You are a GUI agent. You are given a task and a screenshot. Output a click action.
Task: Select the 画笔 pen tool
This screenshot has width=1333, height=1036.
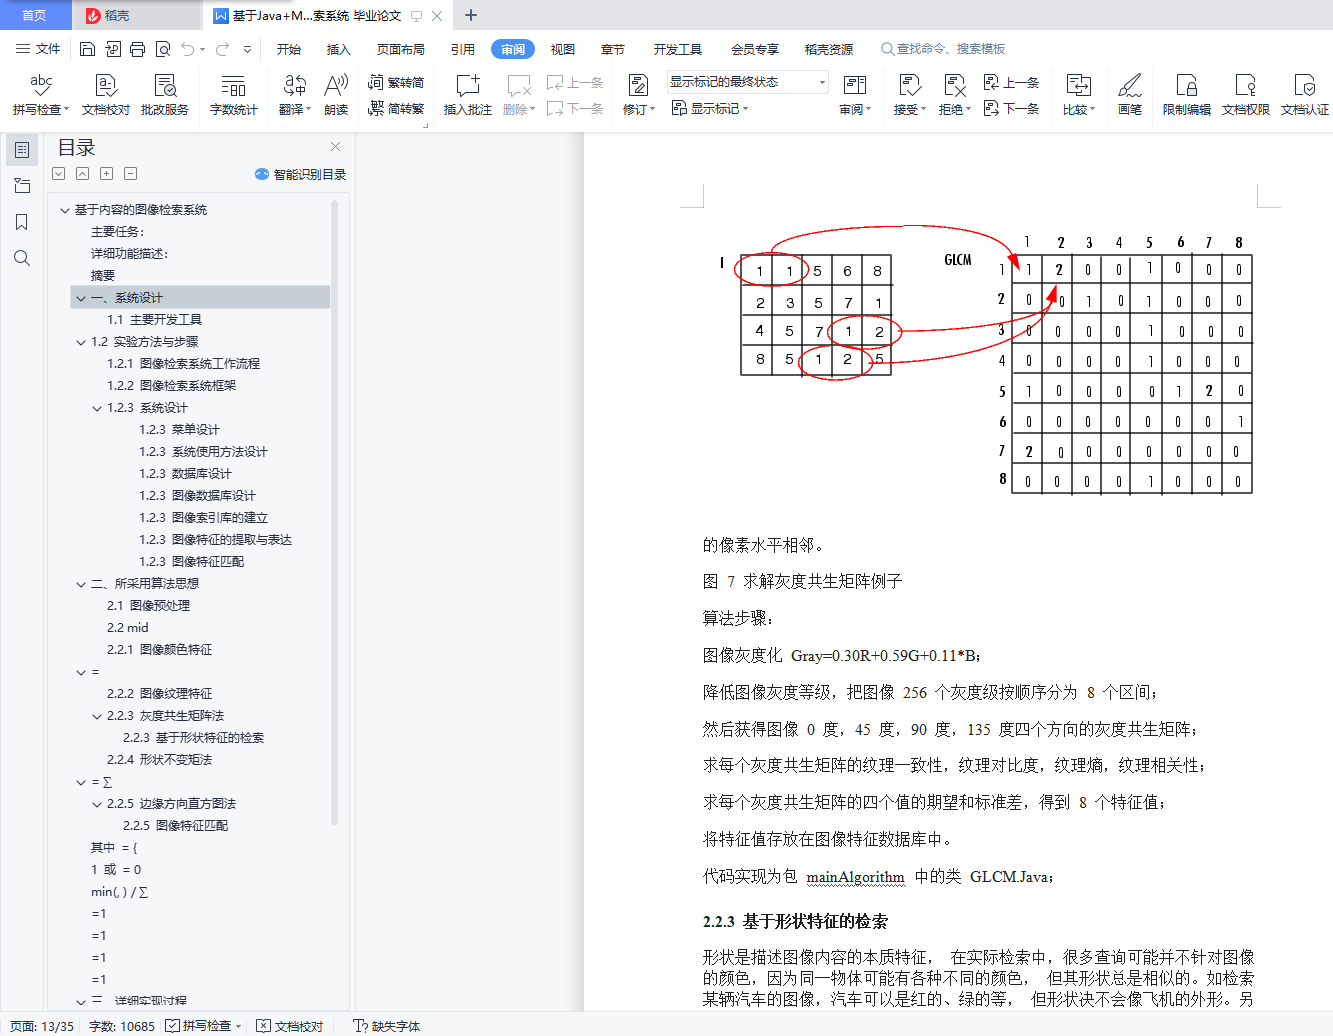[1130, 95]
